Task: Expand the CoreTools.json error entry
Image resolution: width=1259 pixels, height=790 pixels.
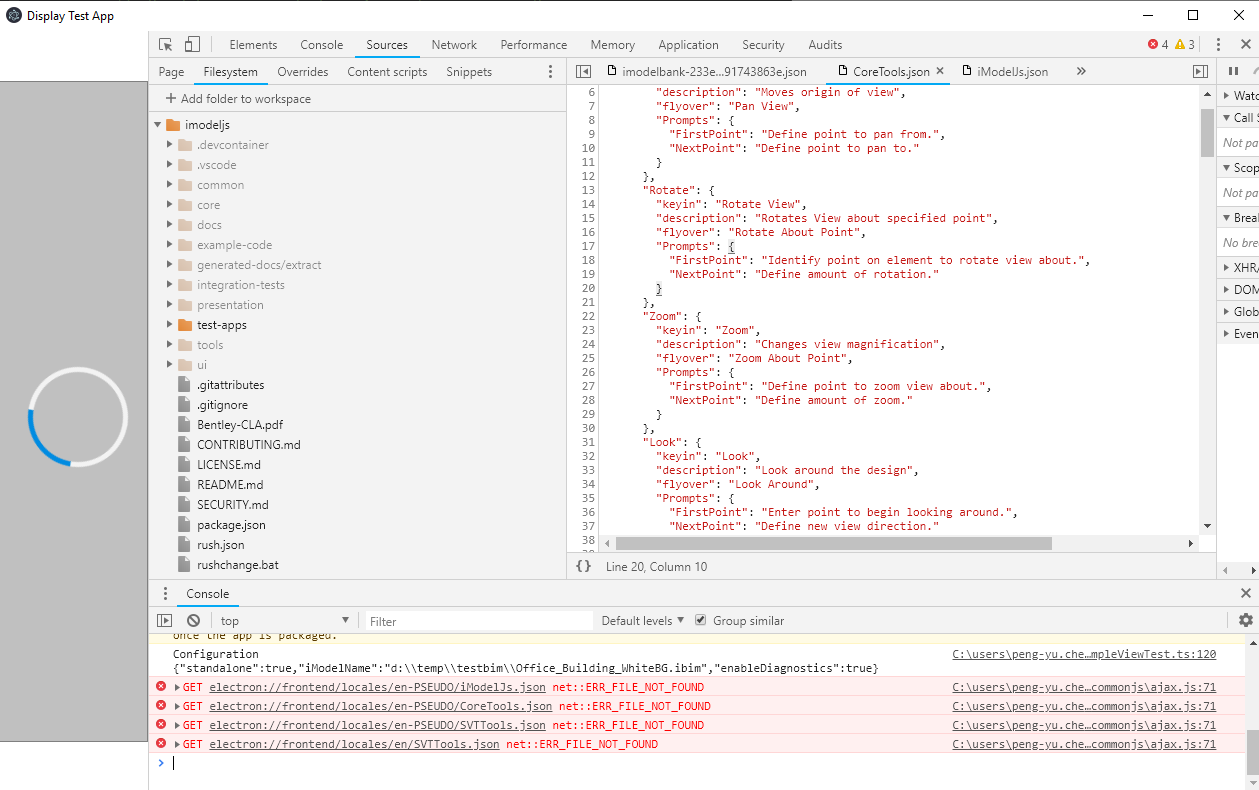Action: pos(178,706)
